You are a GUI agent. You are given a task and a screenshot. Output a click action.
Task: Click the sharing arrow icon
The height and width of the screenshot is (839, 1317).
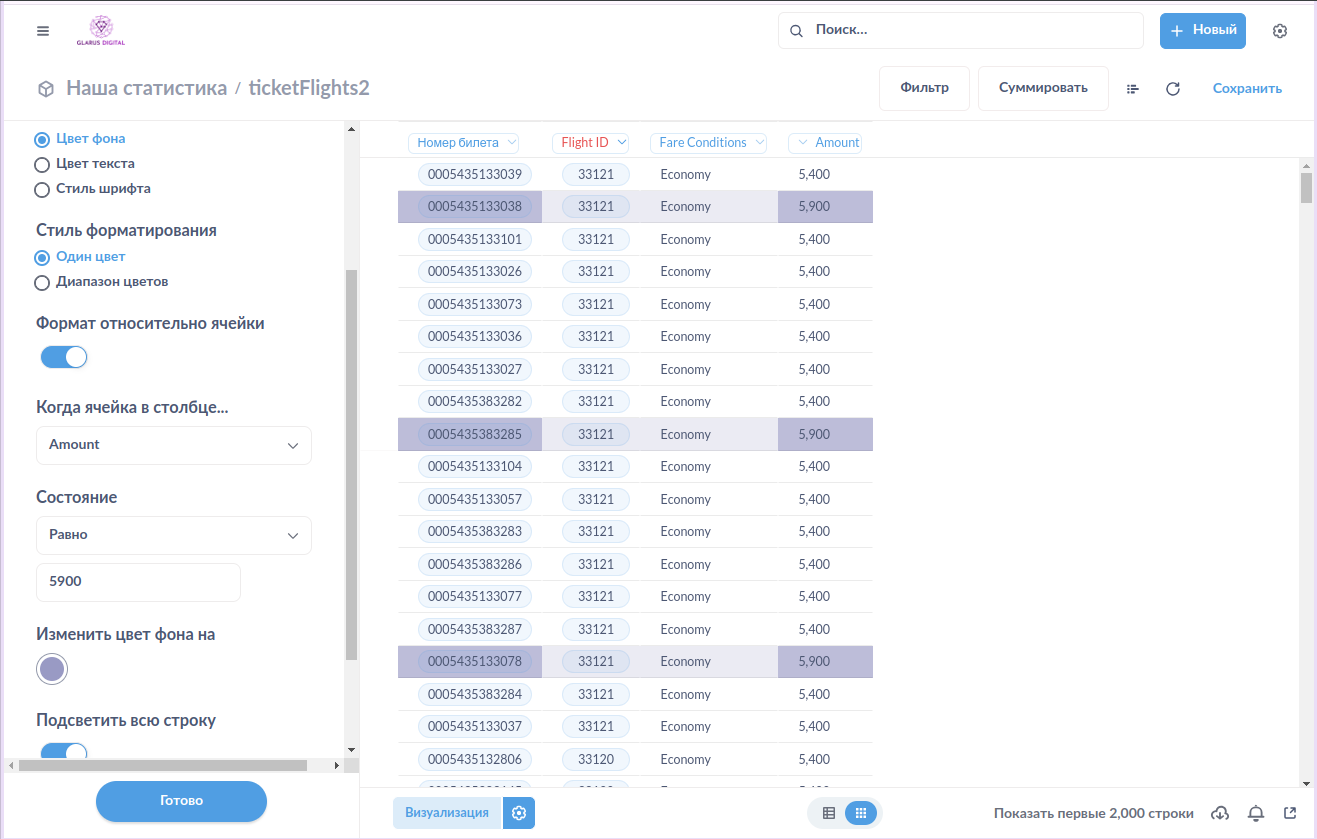tap(1290, 813)
